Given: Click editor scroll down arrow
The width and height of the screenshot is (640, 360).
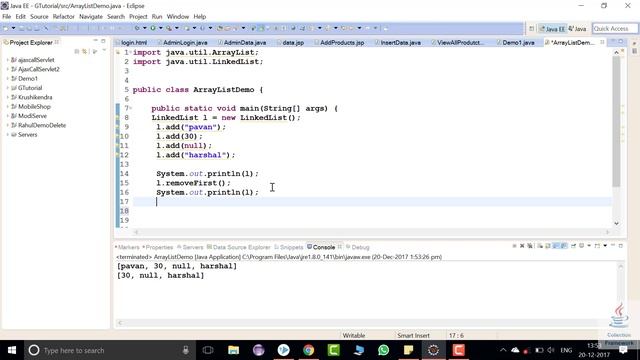Looking at the screenshot, I should tap(616, 223).
